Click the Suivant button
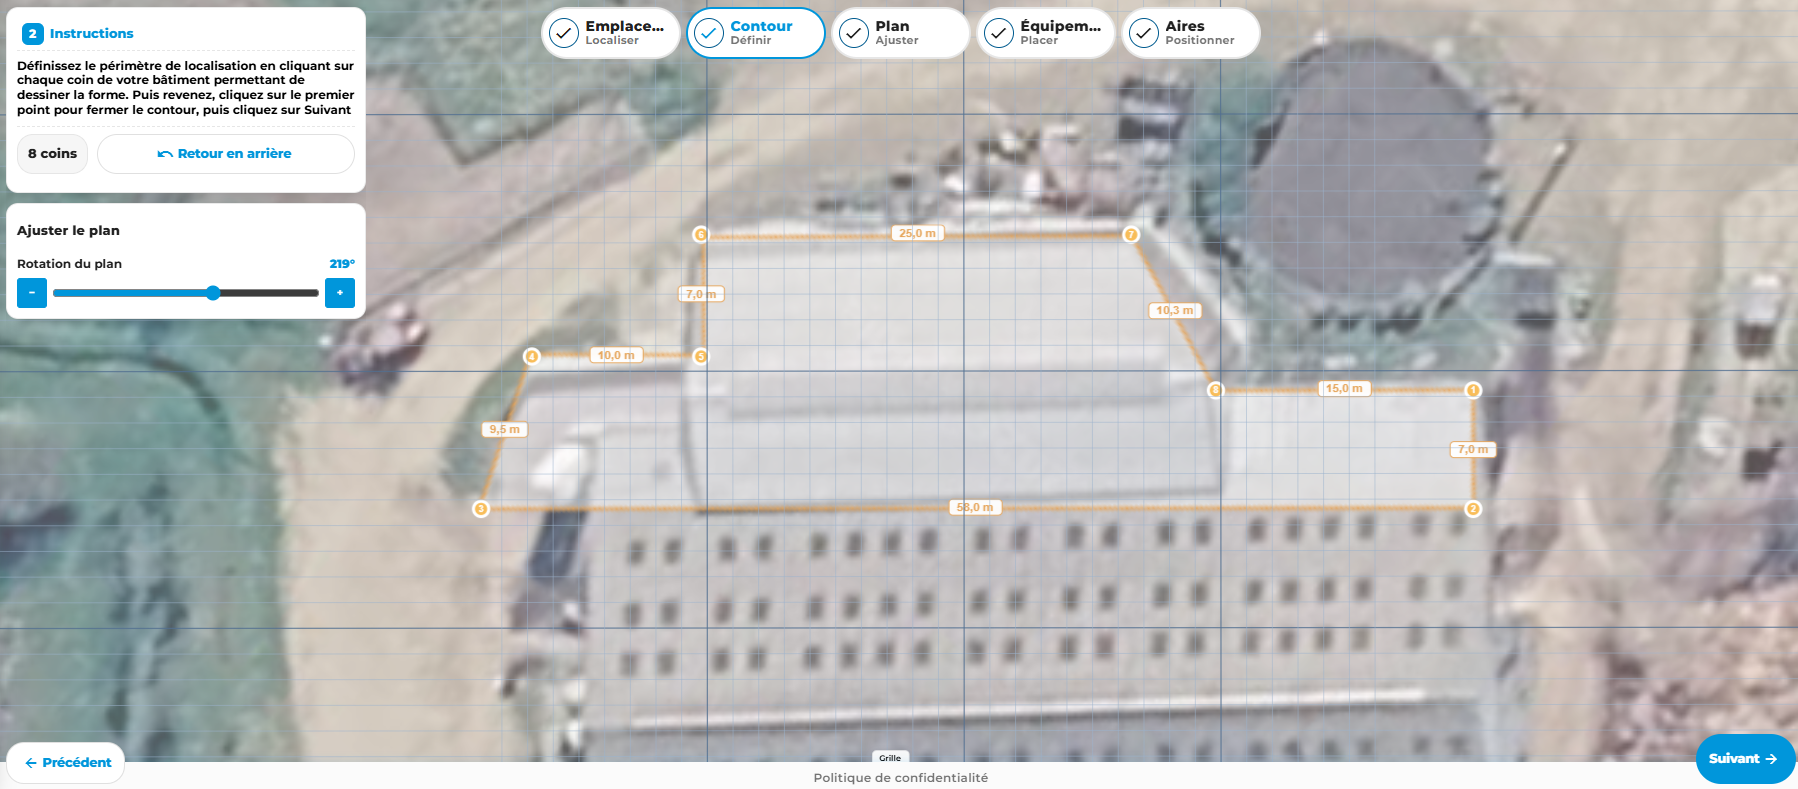1798x789 pixels. click(1745, 759)
